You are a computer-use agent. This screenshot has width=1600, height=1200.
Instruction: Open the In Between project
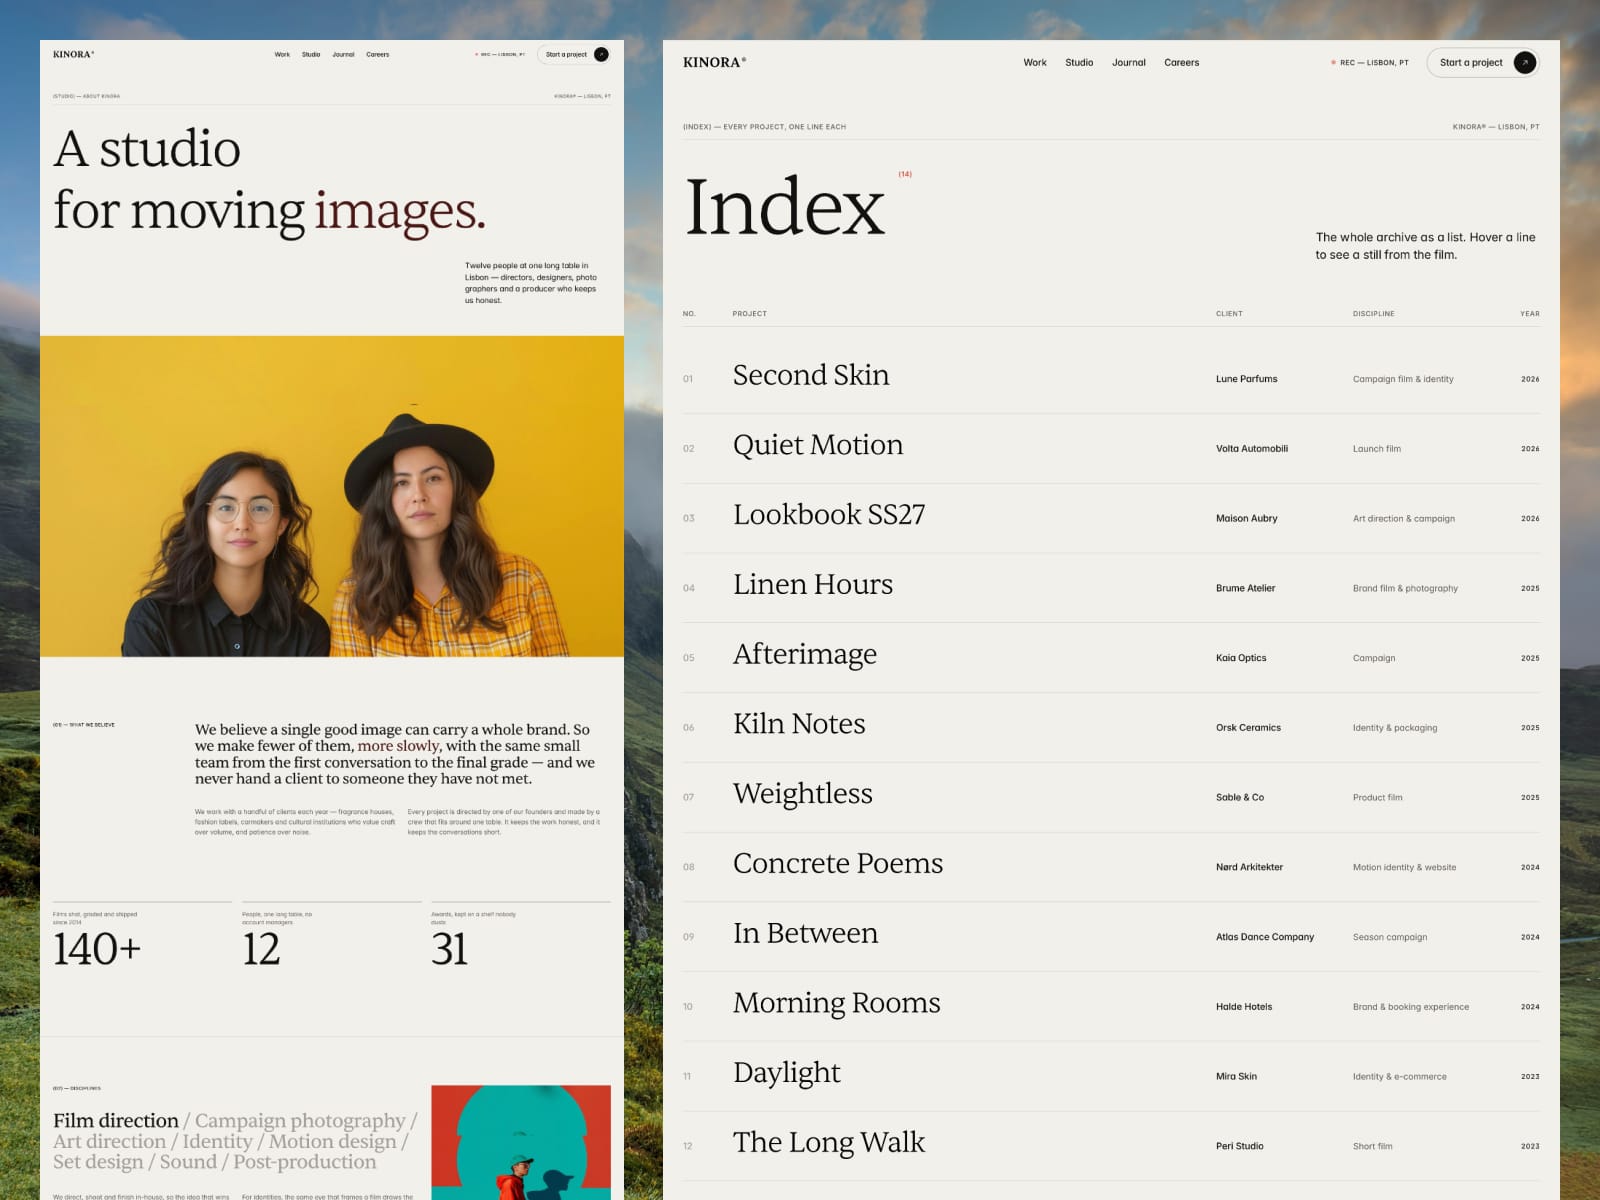point(806,933)
